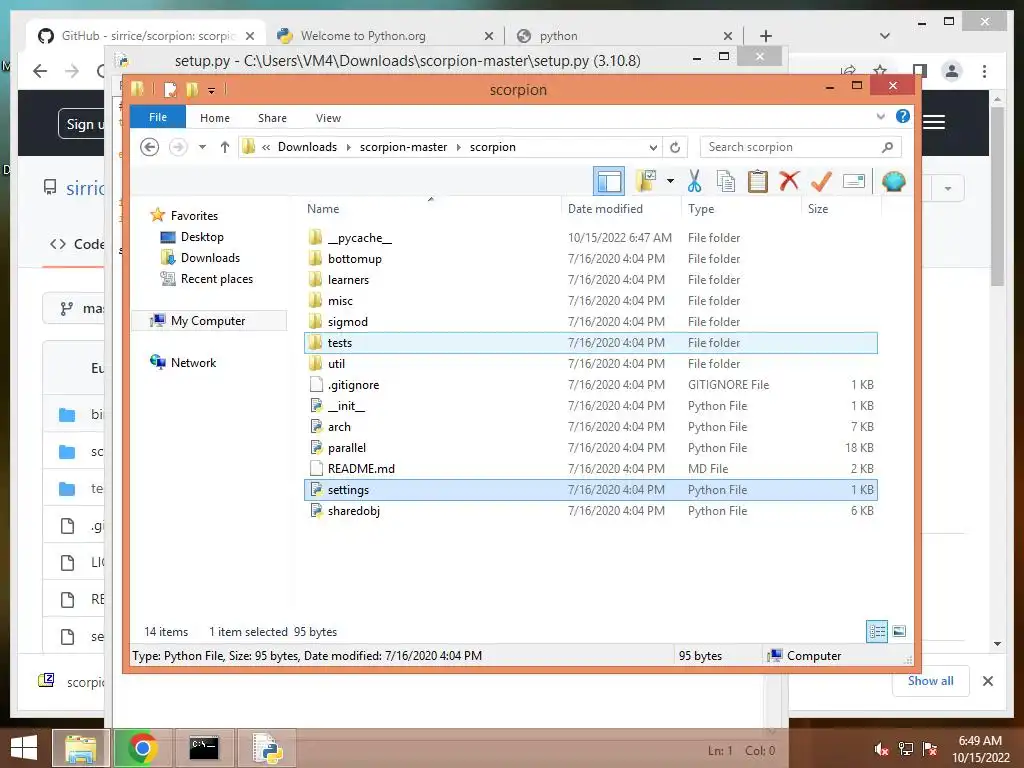Click the Copy icon in toolbar
Image resolution: width=1024 pixels, height=768 pixels.
point(726,181)
